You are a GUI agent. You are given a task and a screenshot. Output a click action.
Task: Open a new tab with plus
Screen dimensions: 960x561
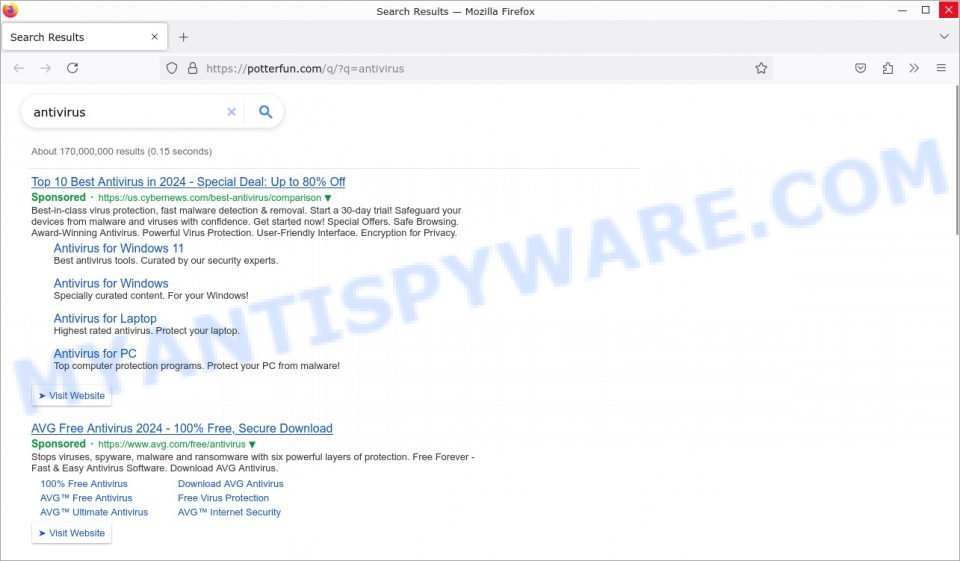pos(183,37)
